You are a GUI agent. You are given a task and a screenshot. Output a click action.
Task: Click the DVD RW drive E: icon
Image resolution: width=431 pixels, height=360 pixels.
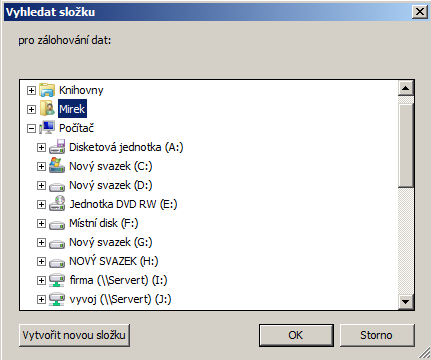tap(57, 204)
